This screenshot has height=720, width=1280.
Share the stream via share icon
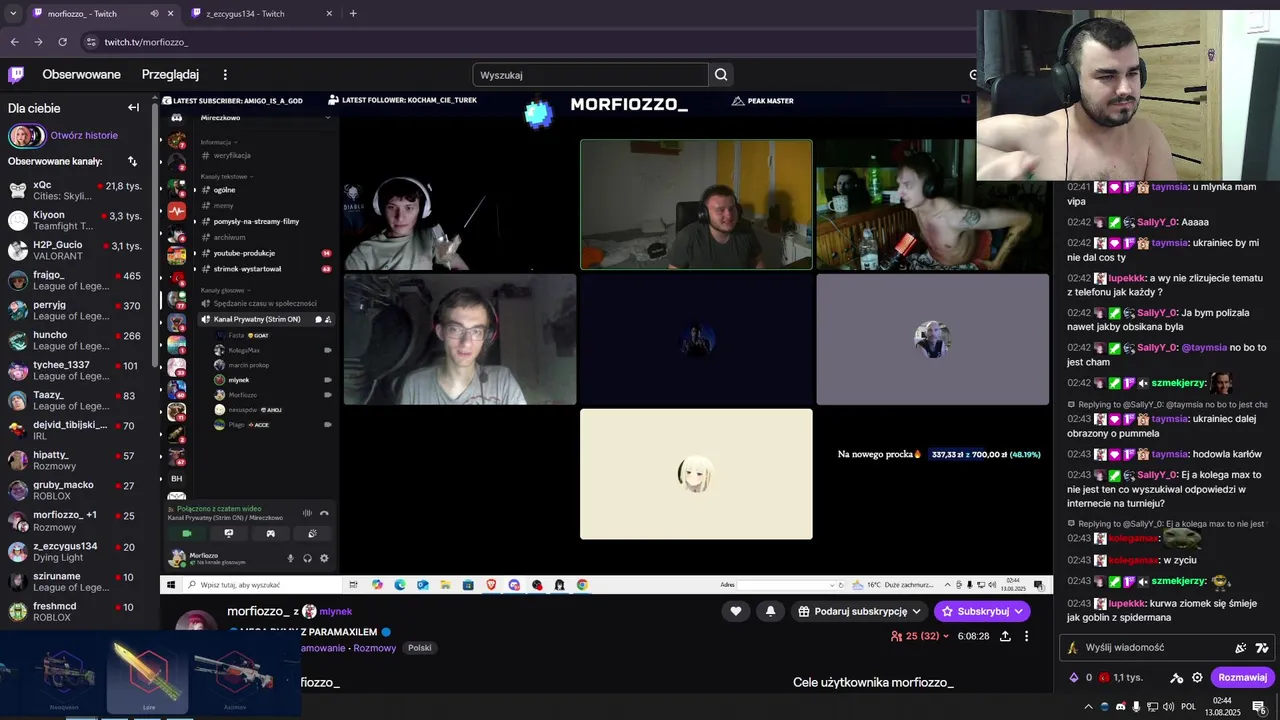point(1005,636)
